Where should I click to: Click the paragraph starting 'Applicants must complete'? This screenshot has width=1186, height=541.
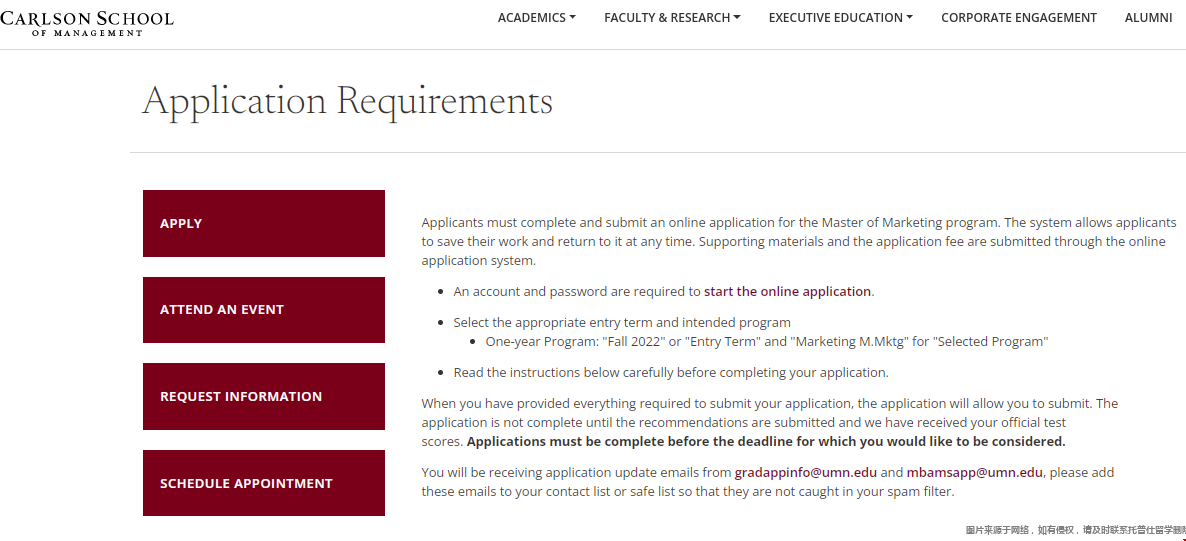click(799, 242)
